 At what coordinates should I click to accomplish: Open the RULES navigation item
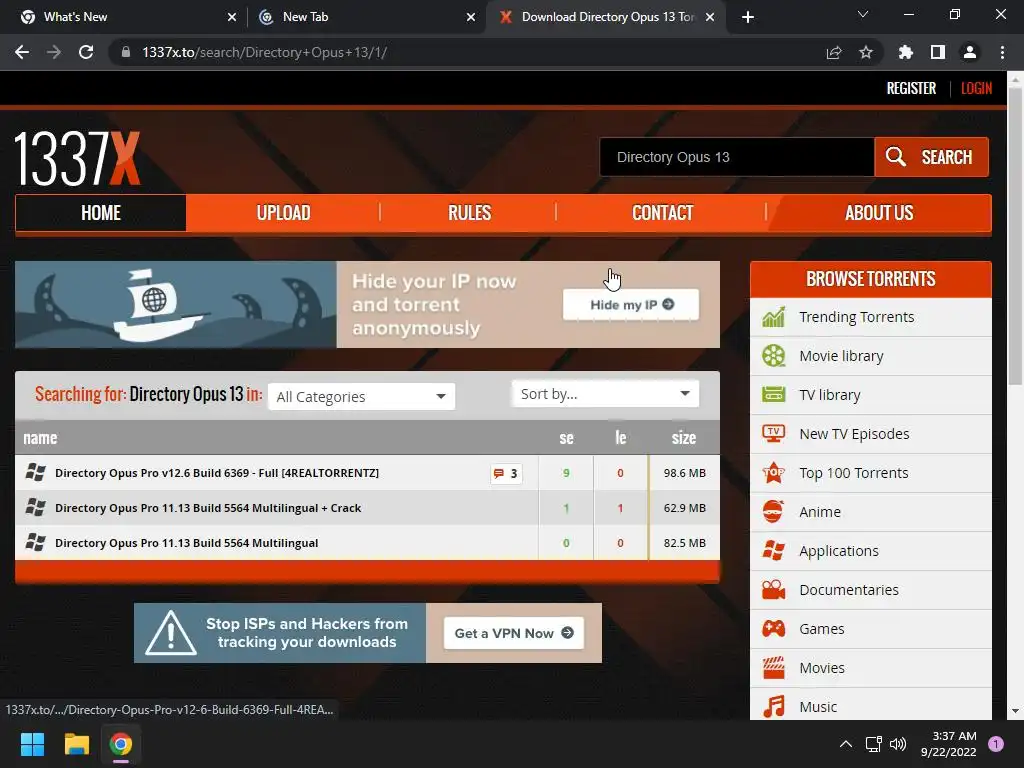[x=469, y=213]
